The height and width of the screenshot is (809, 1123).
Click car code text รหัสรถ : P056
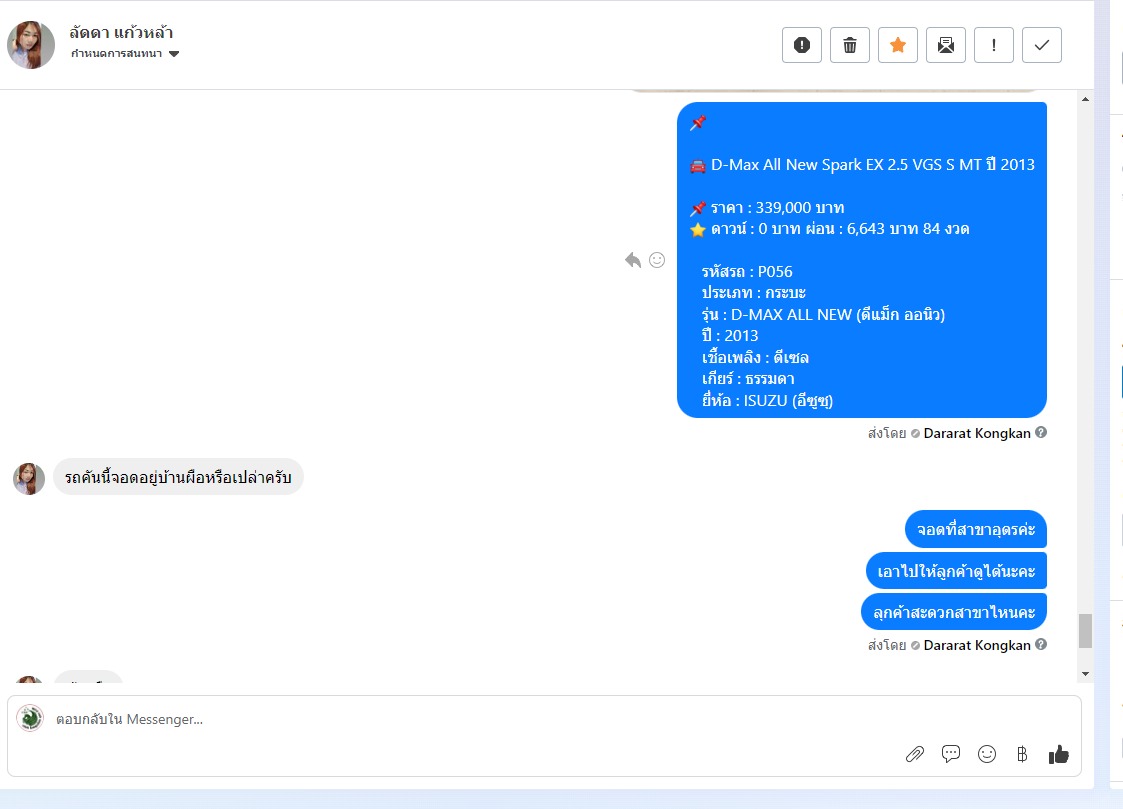(x=747, y=271)
